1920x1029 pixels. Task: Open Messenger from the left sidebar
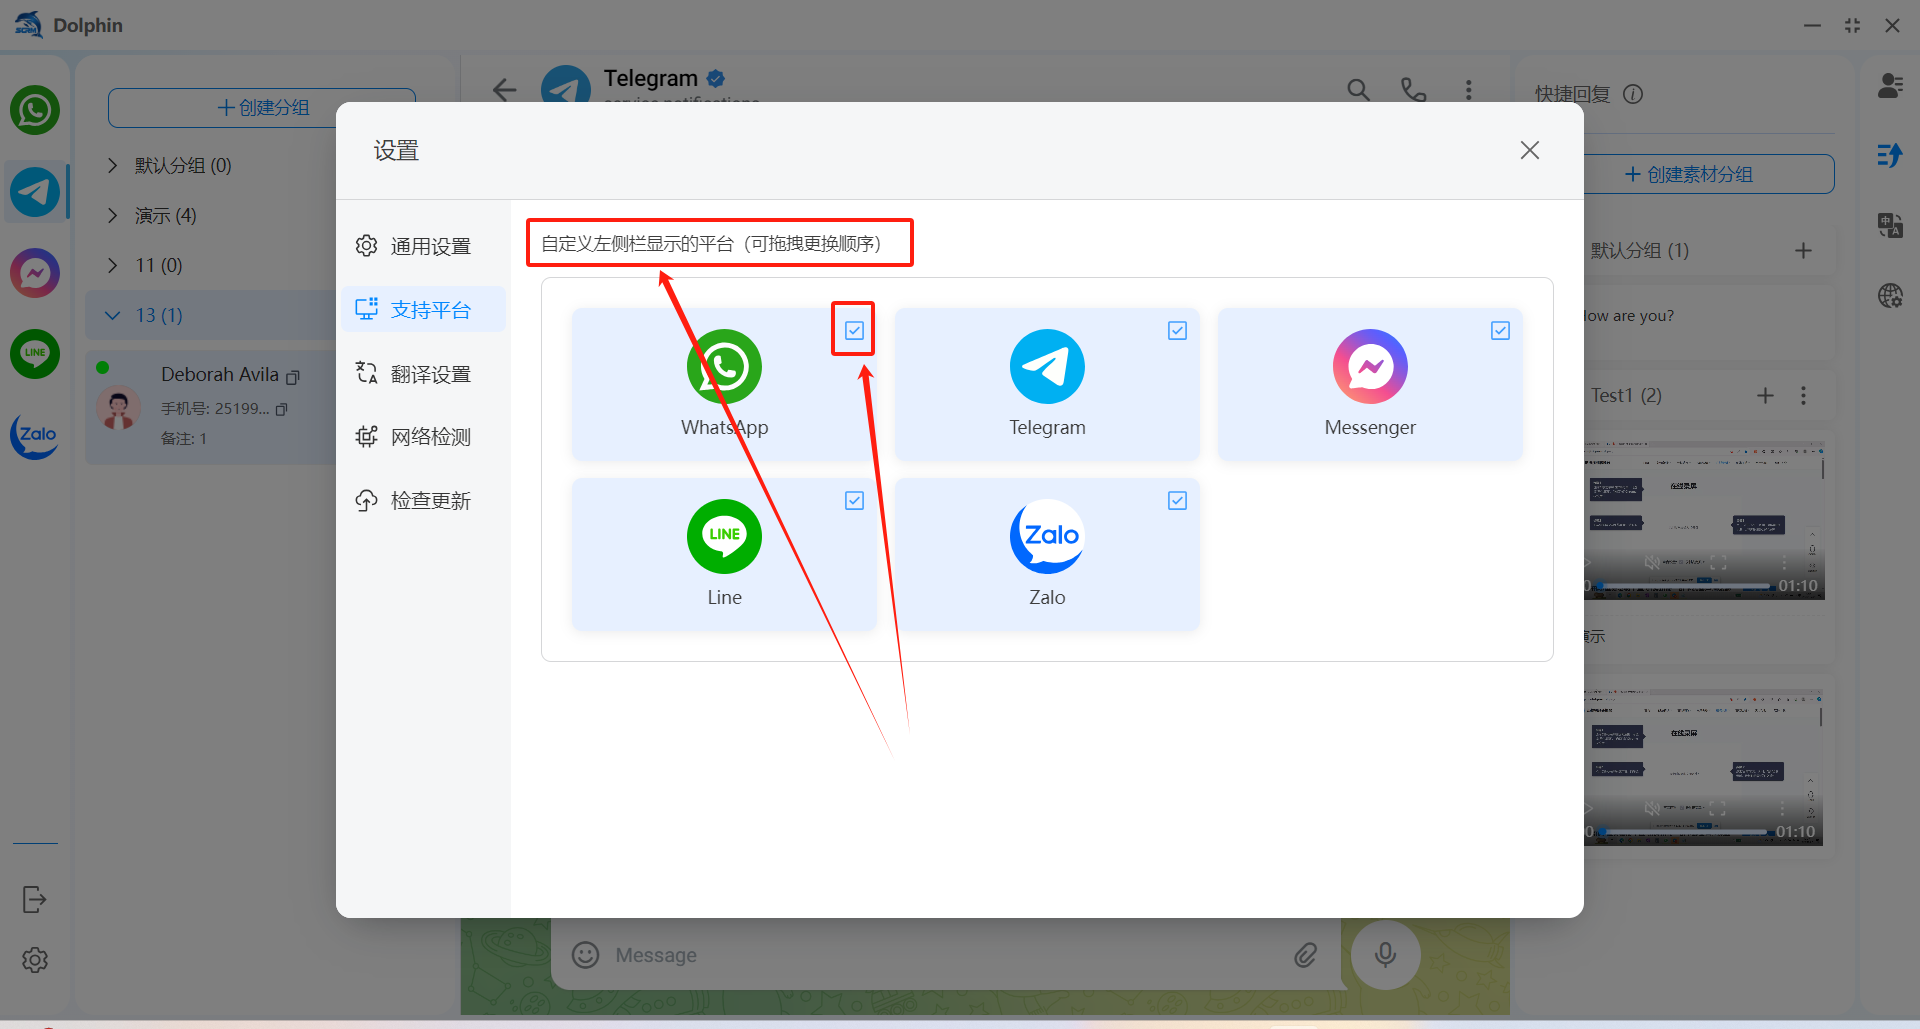click(x=35, y=273)
